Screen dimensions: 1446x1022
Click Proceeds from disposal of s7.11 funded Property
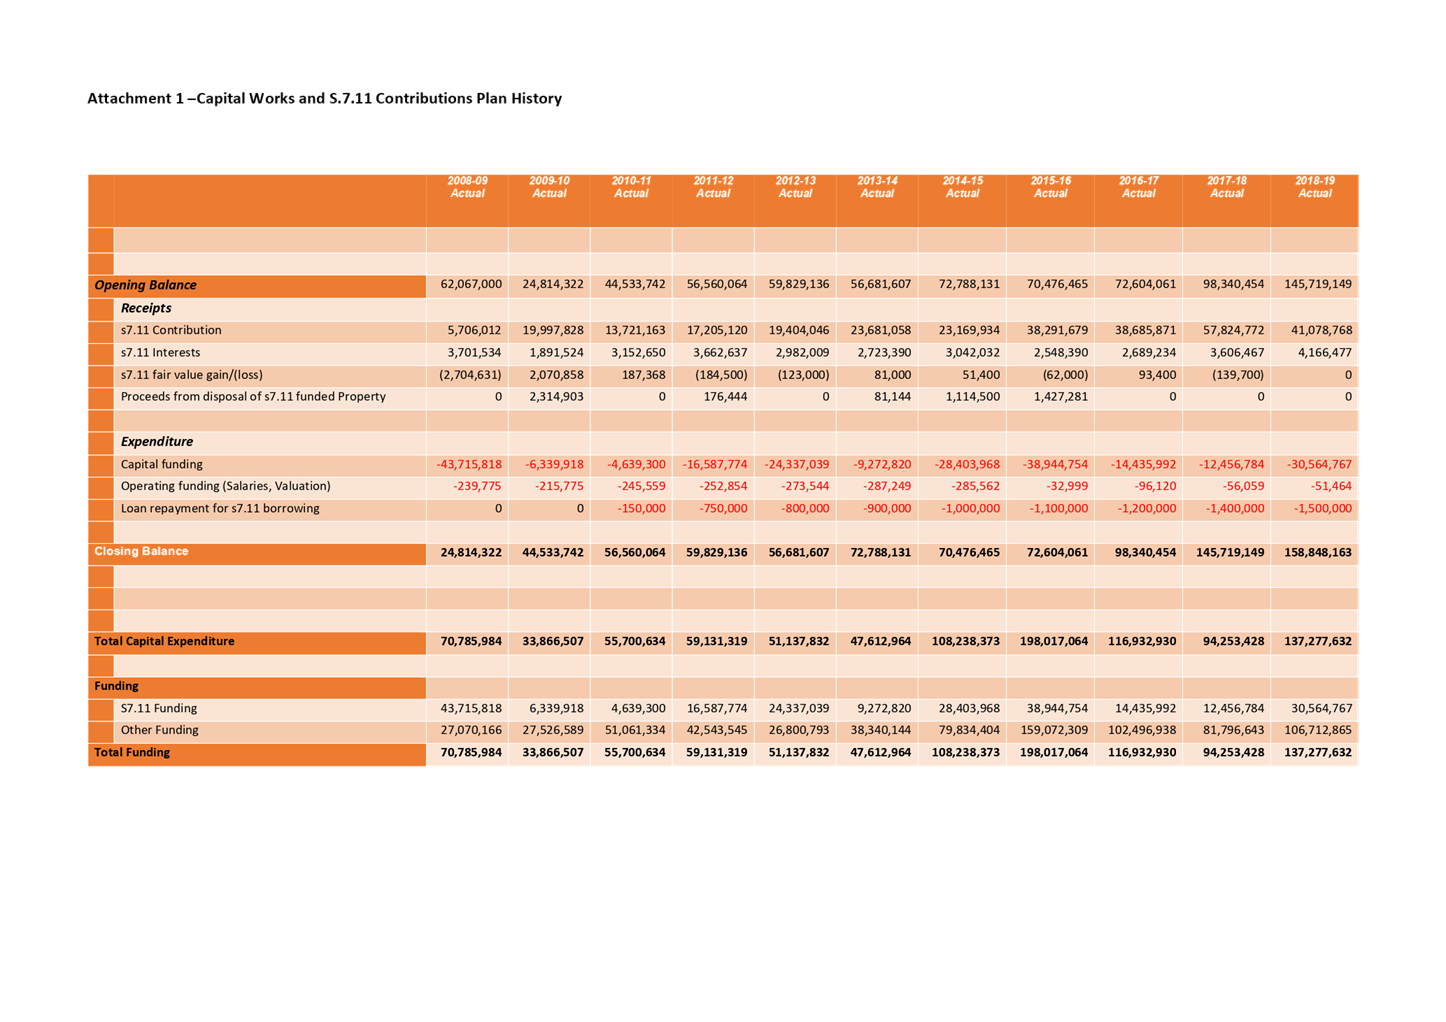point(253,397)
